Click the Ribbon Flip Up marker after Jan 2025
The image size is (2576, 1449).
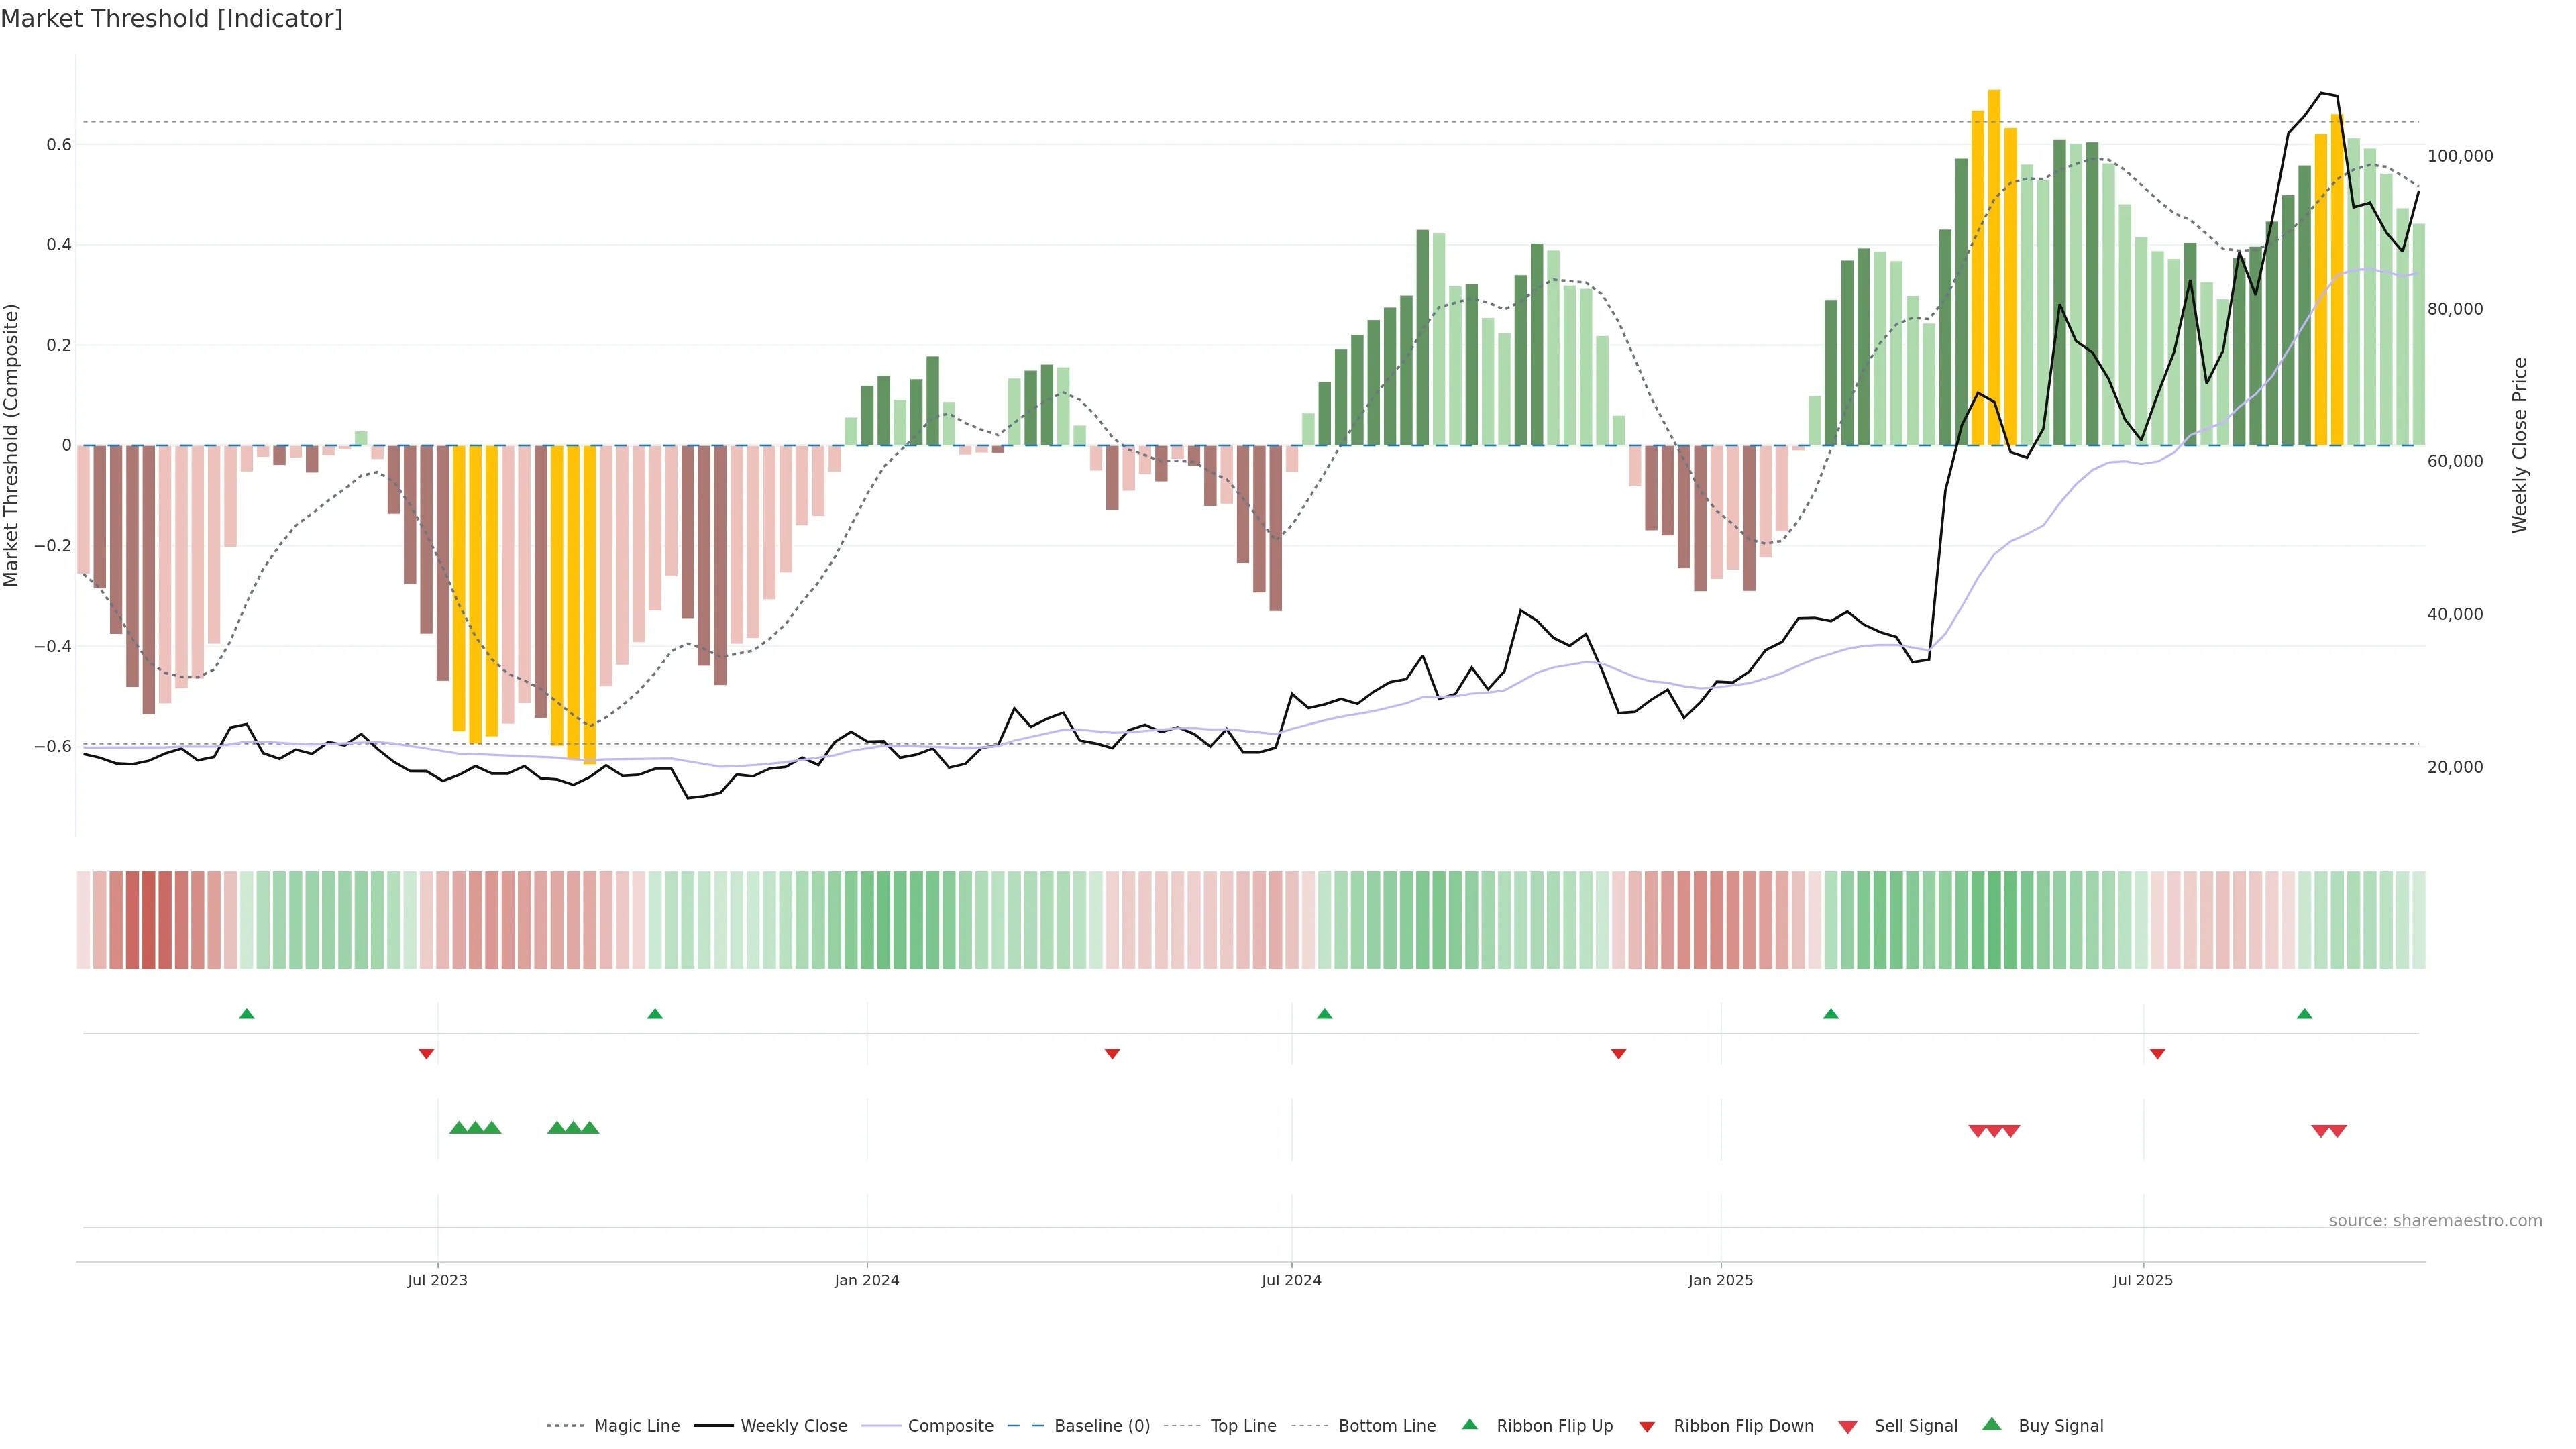(x=1831, y=1014)
